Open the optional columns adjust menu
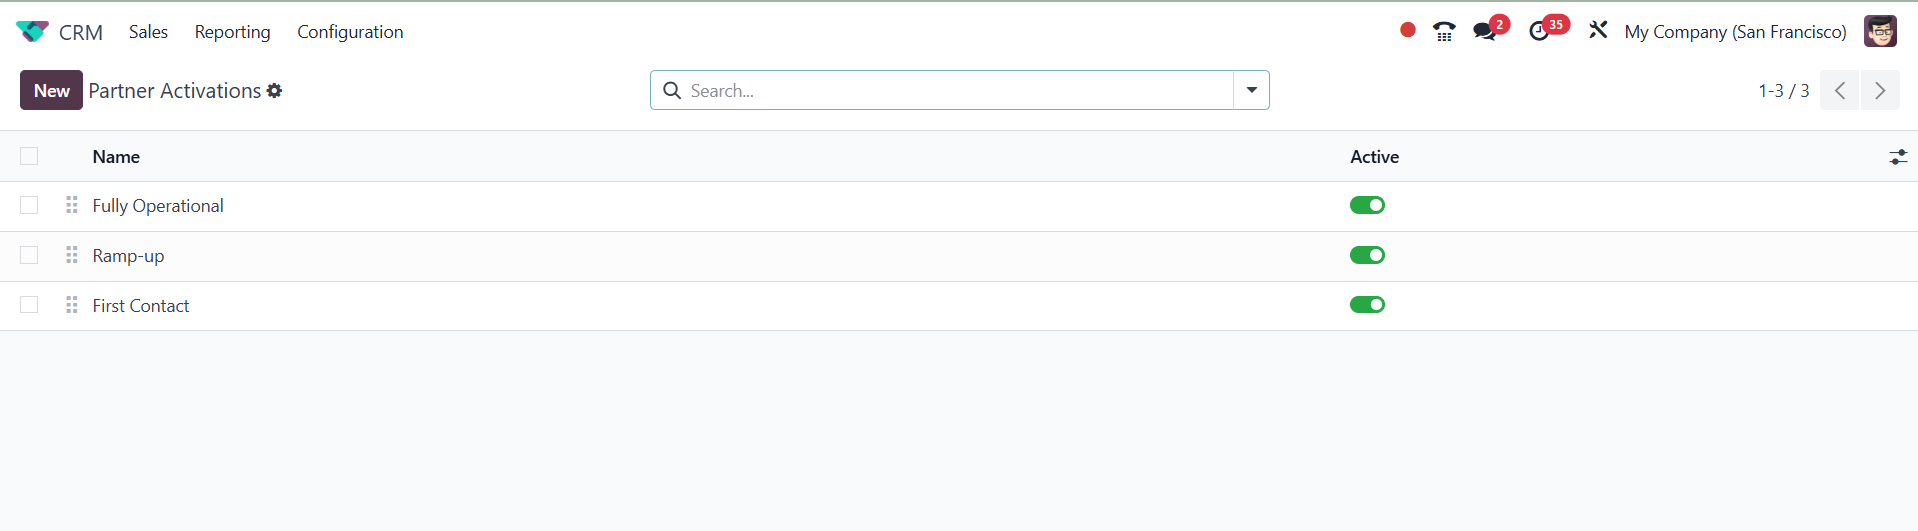 pyautogui.click(x=1897, y=157)
